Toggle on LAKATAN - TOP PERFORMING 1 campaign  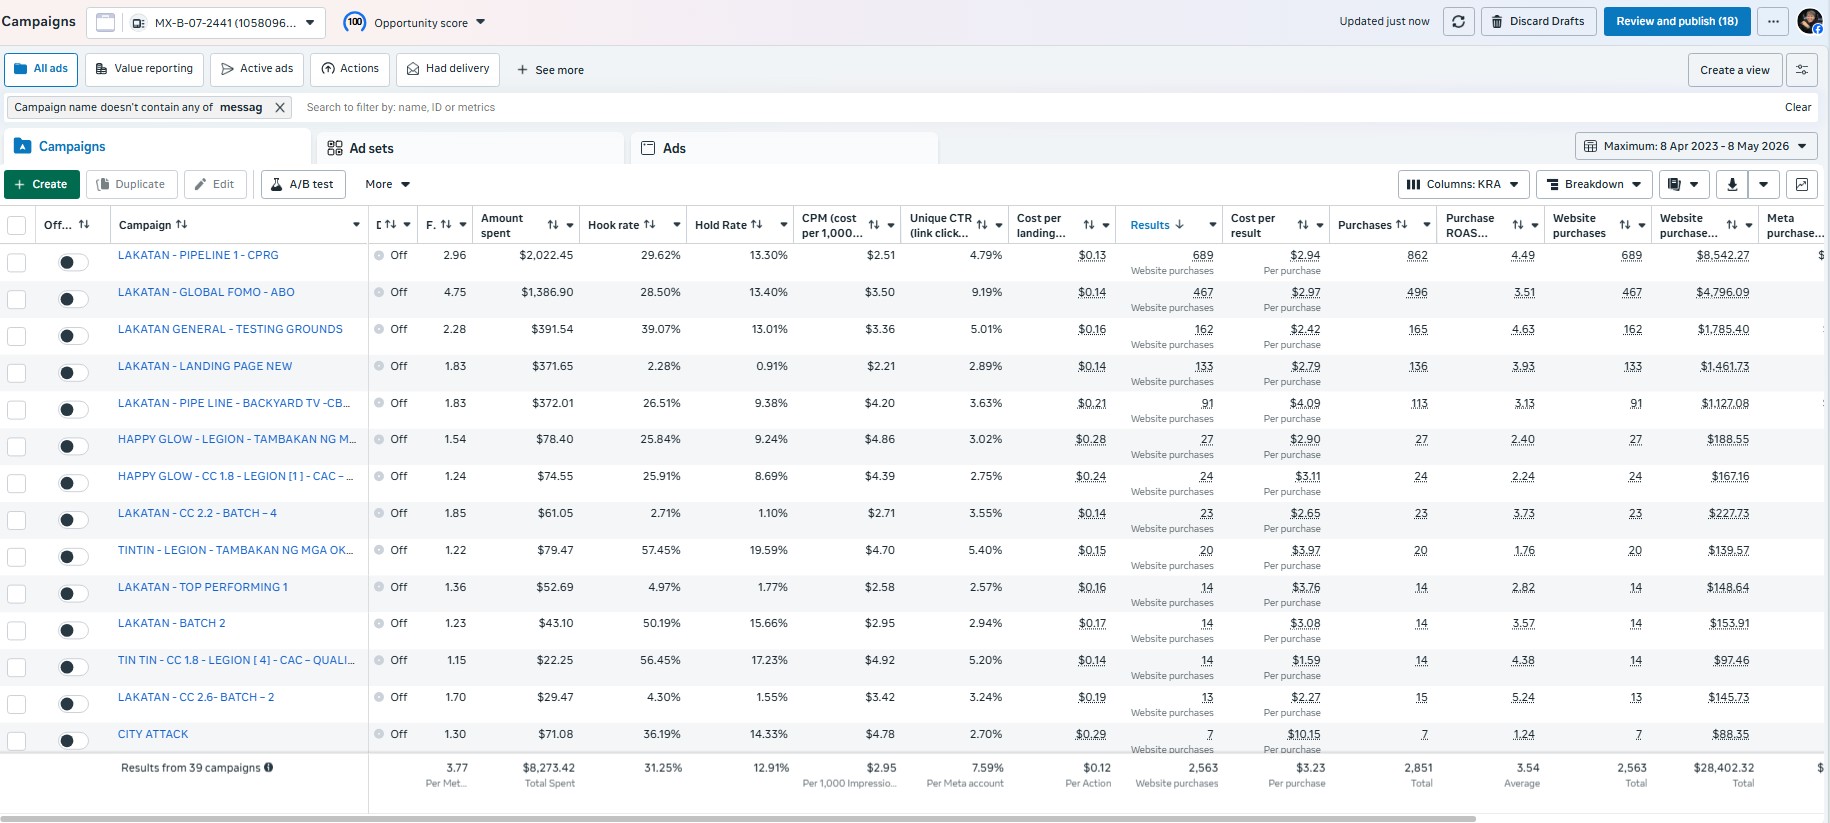(x=72, y=594)
